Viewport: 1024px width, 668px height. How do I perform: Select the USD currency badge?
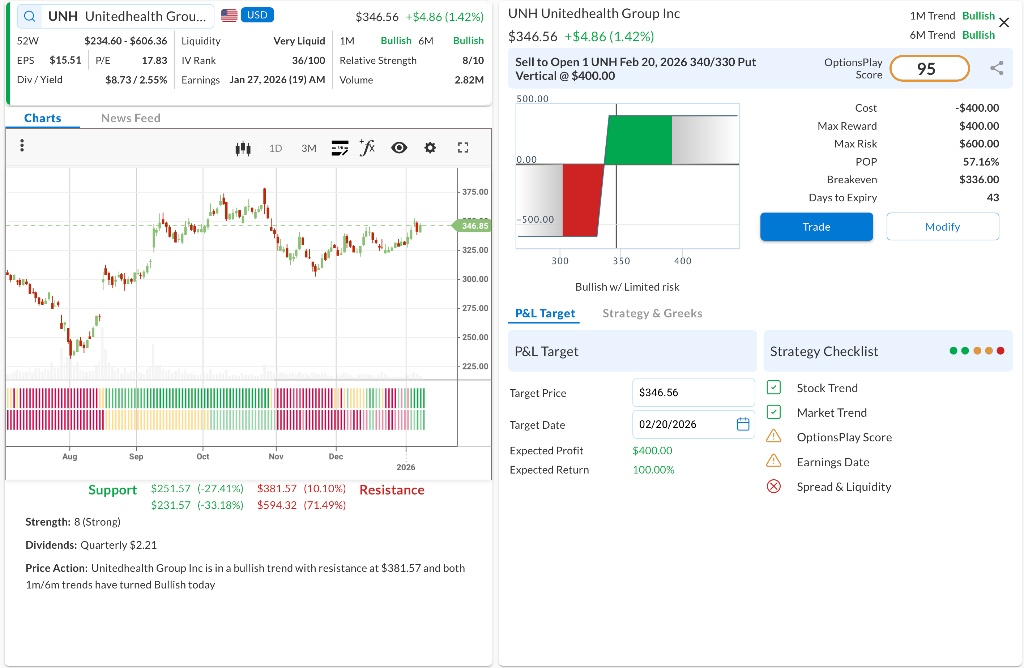pos(256,16)
